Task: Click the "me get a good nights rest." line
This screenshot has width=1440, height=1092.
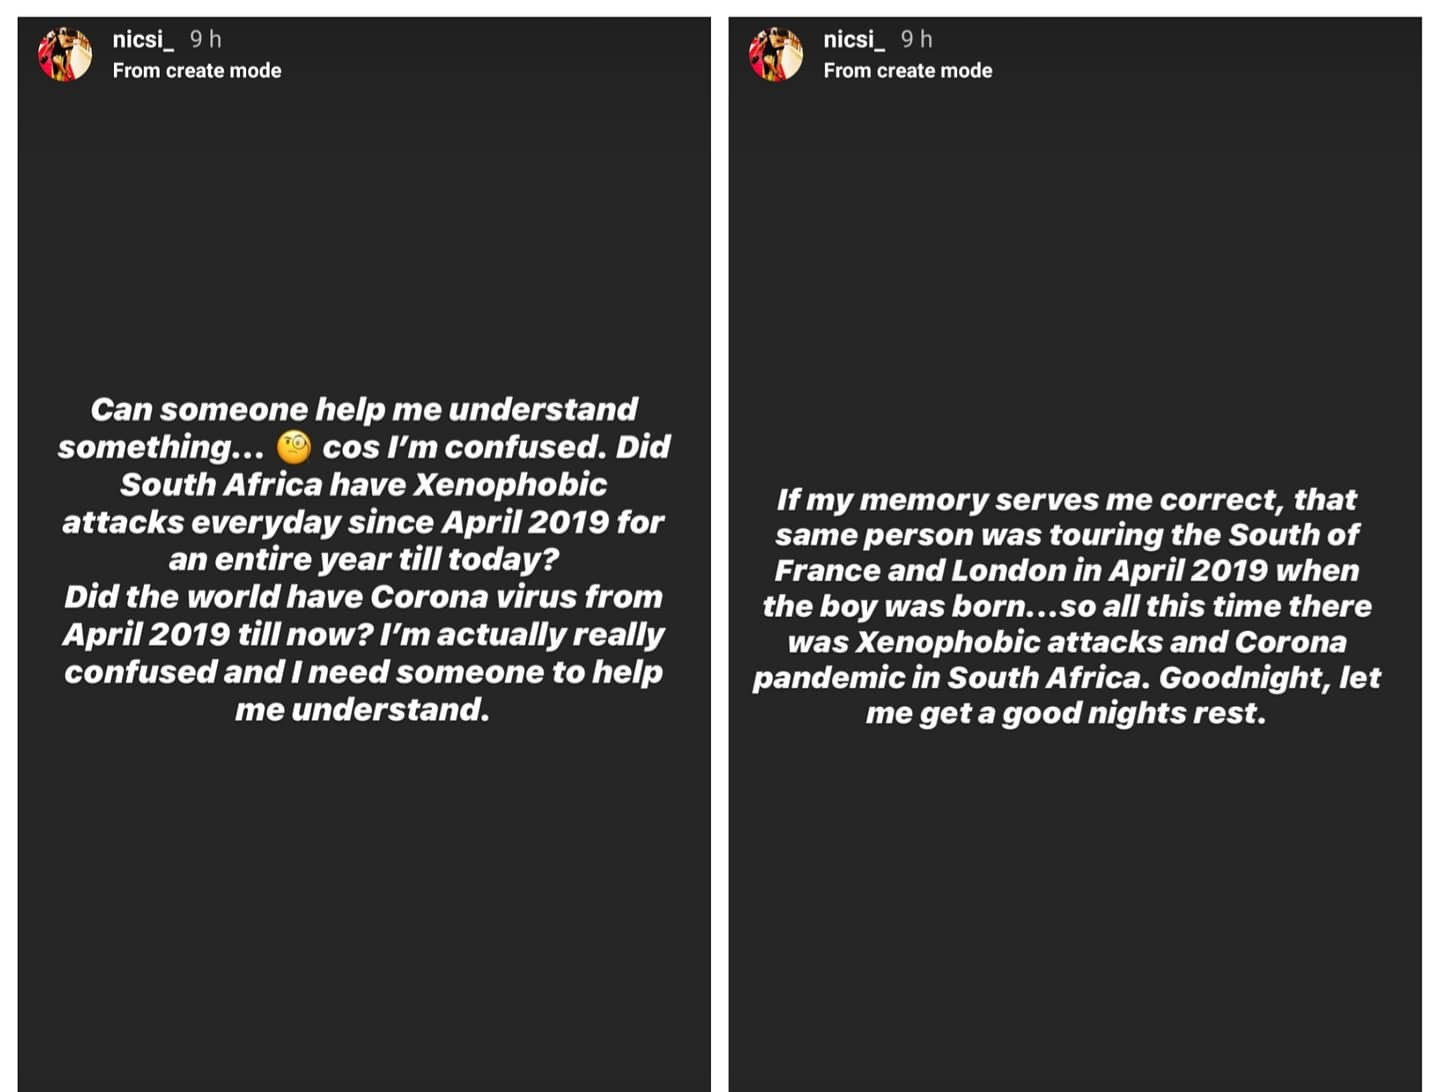Action: coord(1066,713)
